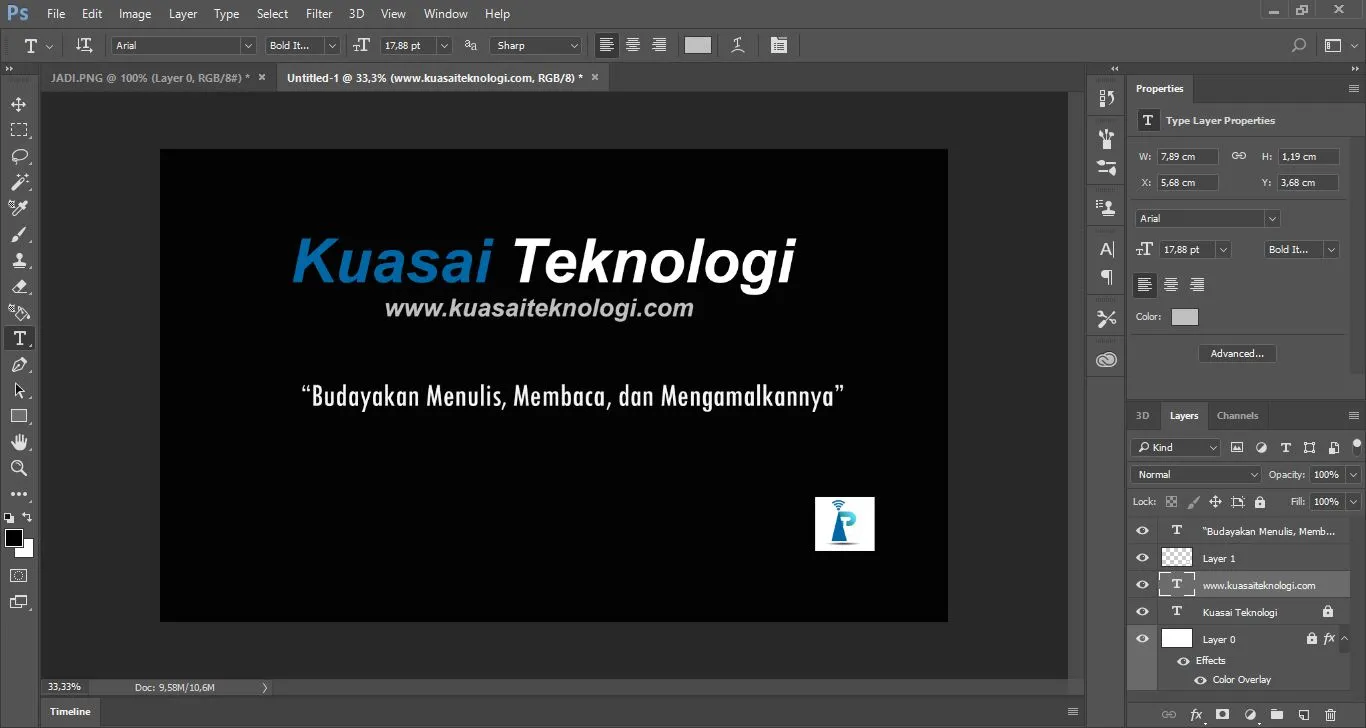The height and width of the screenshot is (728, 1366).
Task: Select the Move tool
Action: pyautogui.click(x=18, y=103)
